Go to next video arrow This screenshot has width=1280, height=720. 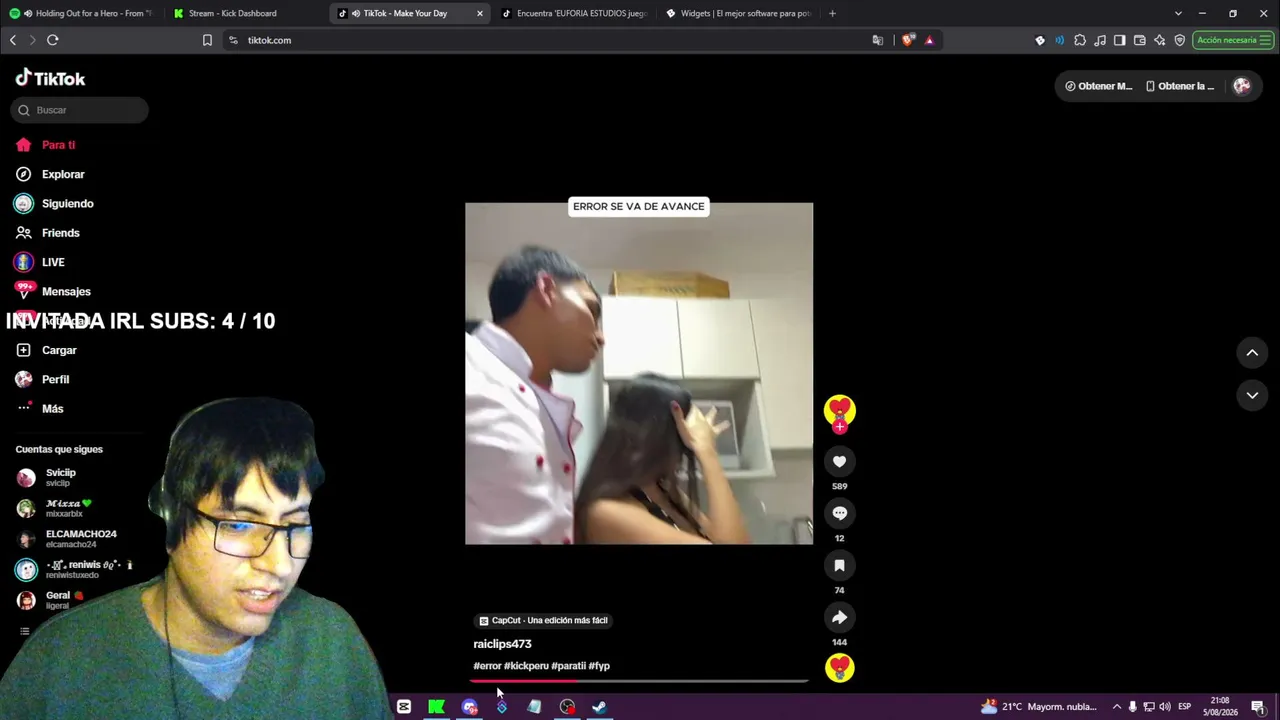[1252, 395]
